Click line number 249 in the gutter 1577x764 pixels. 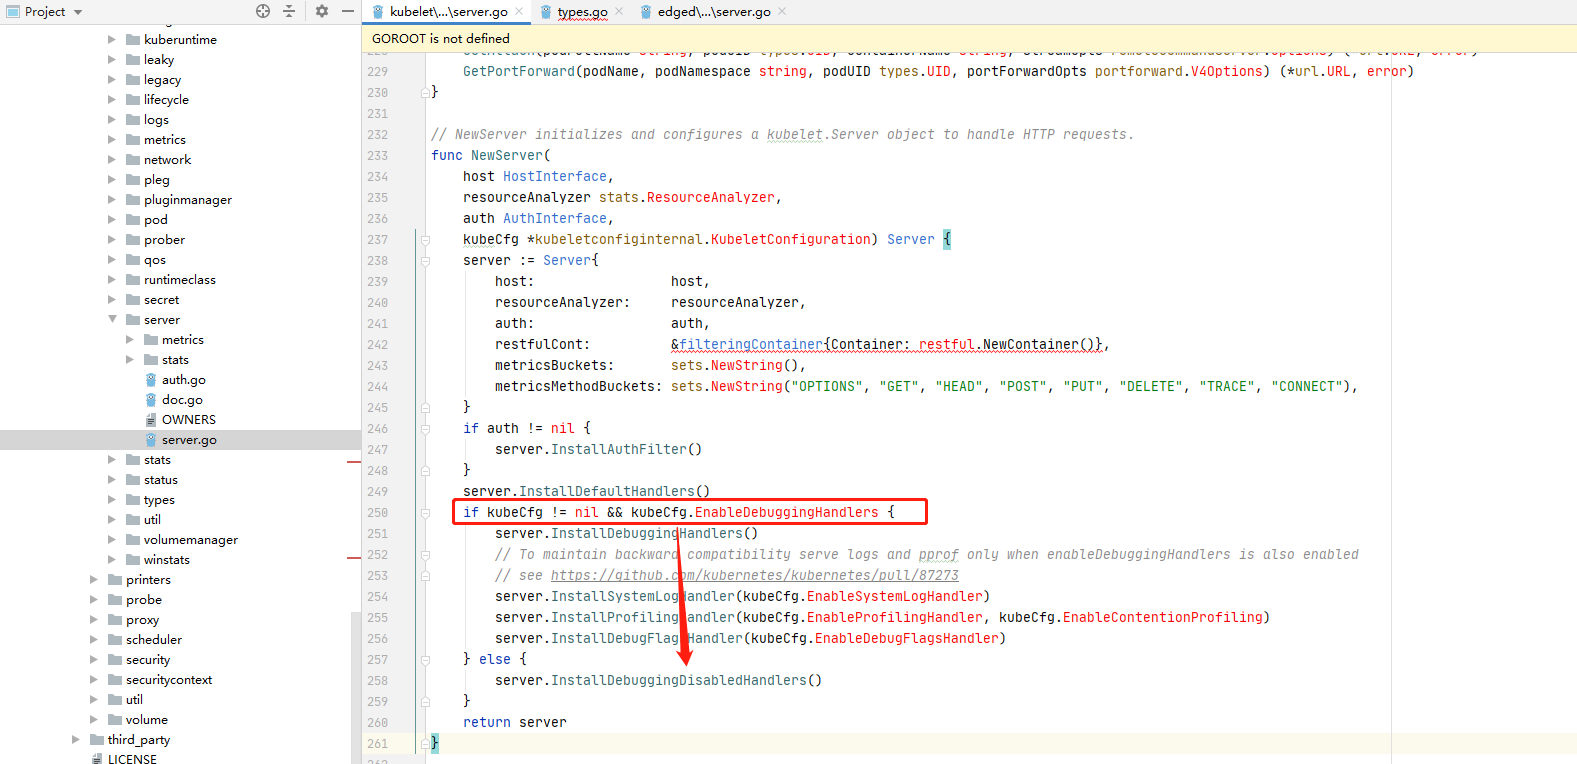click(x=377, y=492)
